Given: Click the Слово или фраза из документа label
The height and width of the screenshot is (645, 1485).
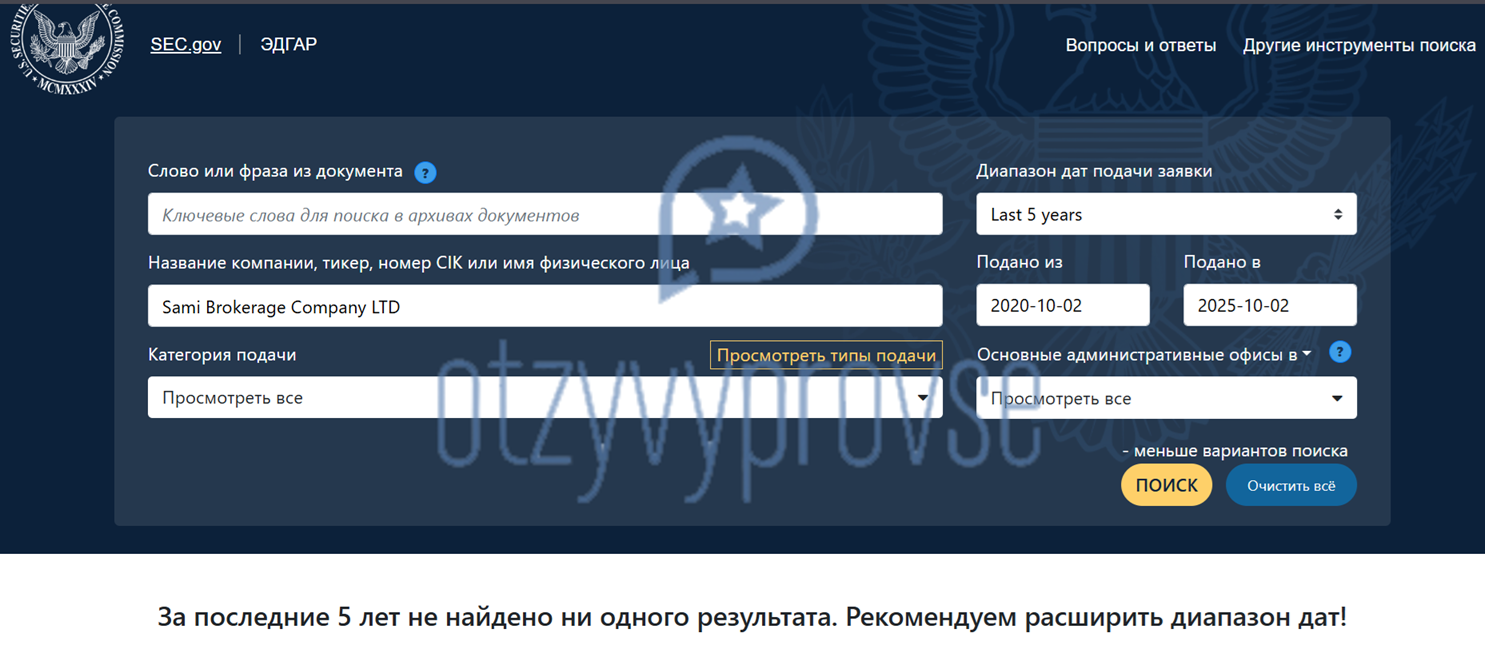Looking at the screenshot, I should point(275,171).
